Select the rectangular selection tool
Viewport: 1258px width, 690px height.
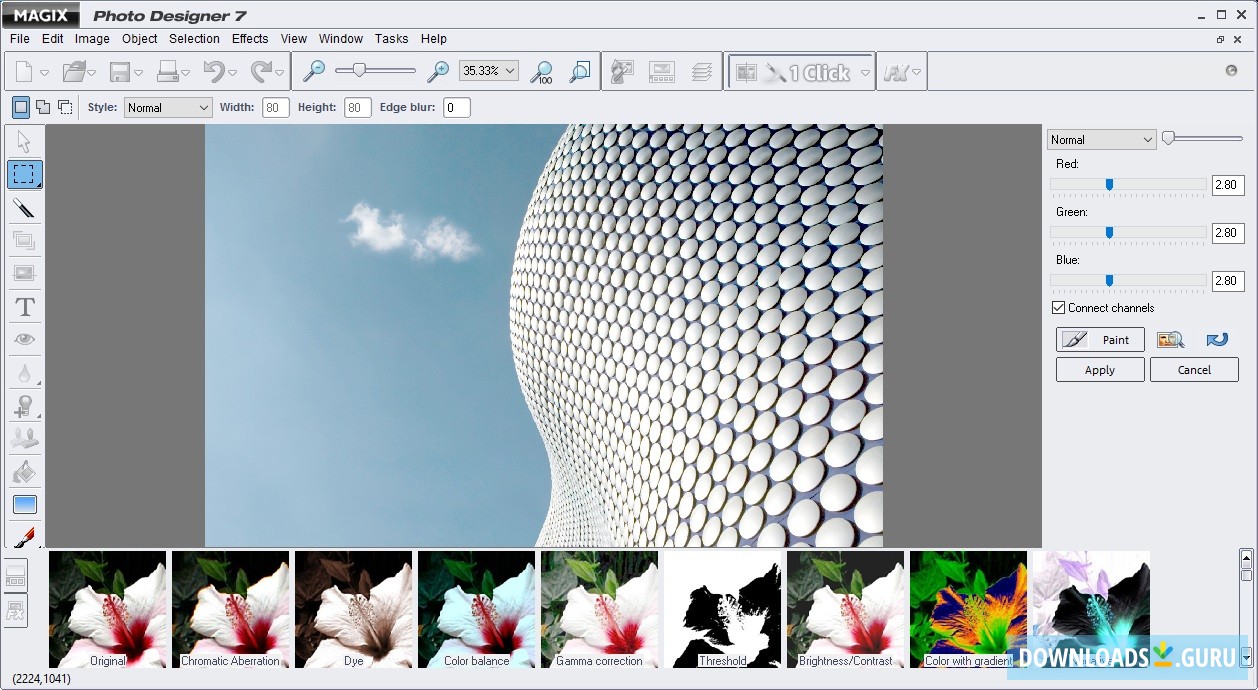pos(24,175)
